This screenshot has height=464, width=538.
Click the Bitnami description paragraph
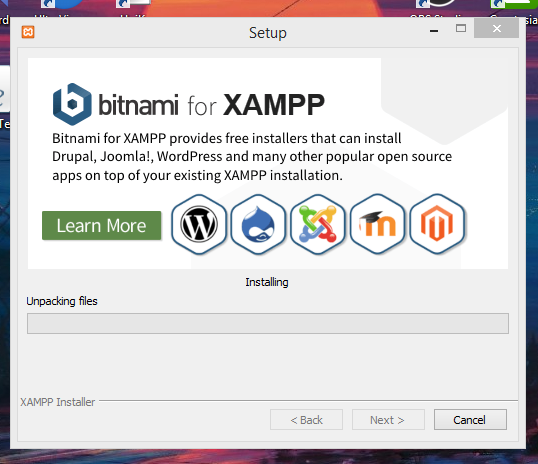tap(252, 157)
